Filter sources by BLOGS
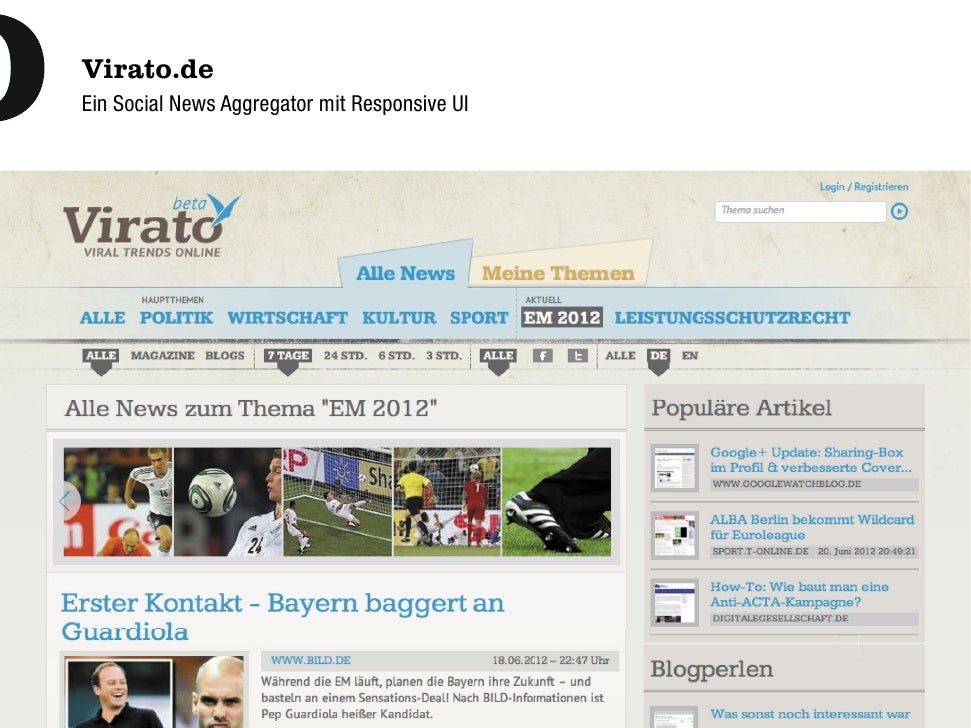Screen dimensions: 971x728 225,355
